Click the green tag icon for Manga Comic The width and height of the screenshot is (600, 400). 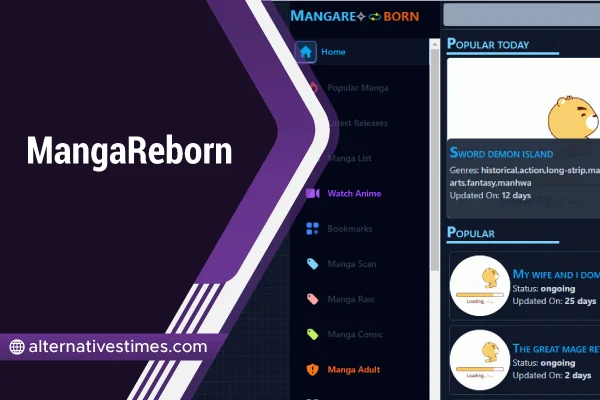pyautogui.click(x=313, y=334)
